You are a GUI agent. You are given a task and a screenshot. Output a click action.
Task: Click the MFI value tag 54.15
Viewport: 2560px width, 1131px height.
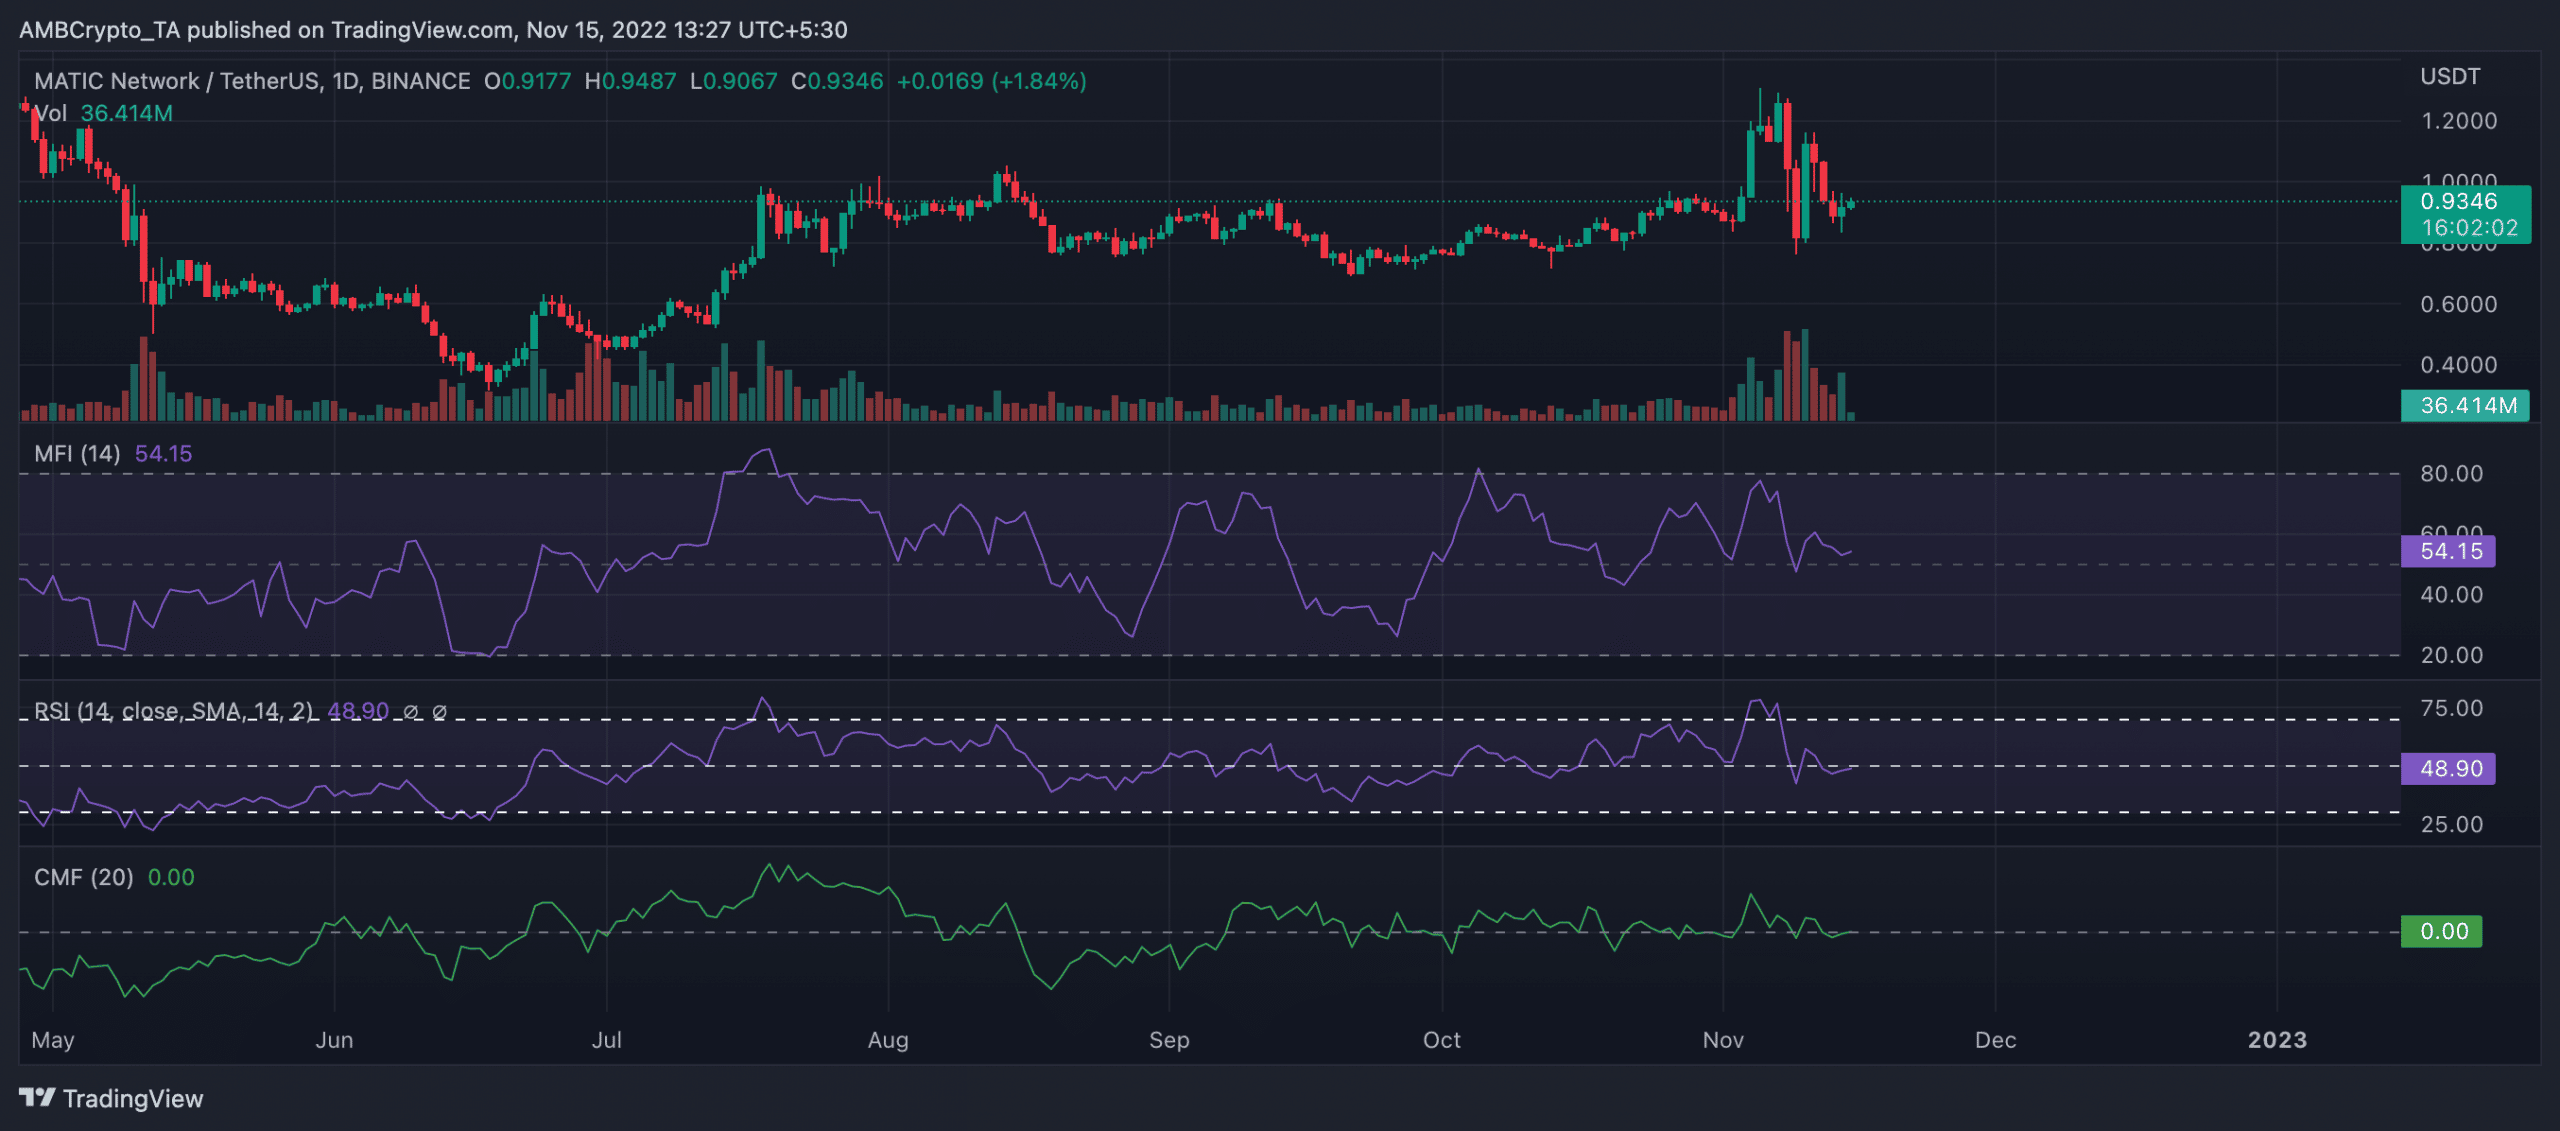click(2448, 551)
